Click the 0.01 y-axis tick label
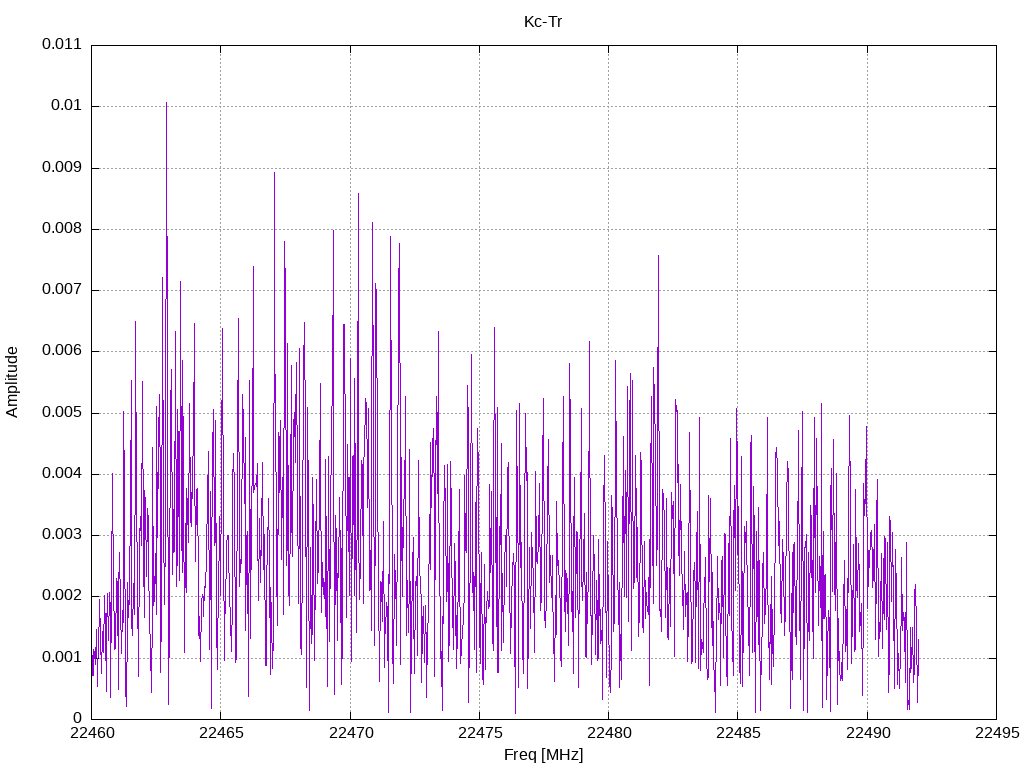The width and height of the screenshot is (1024, 768). (67, 106)
